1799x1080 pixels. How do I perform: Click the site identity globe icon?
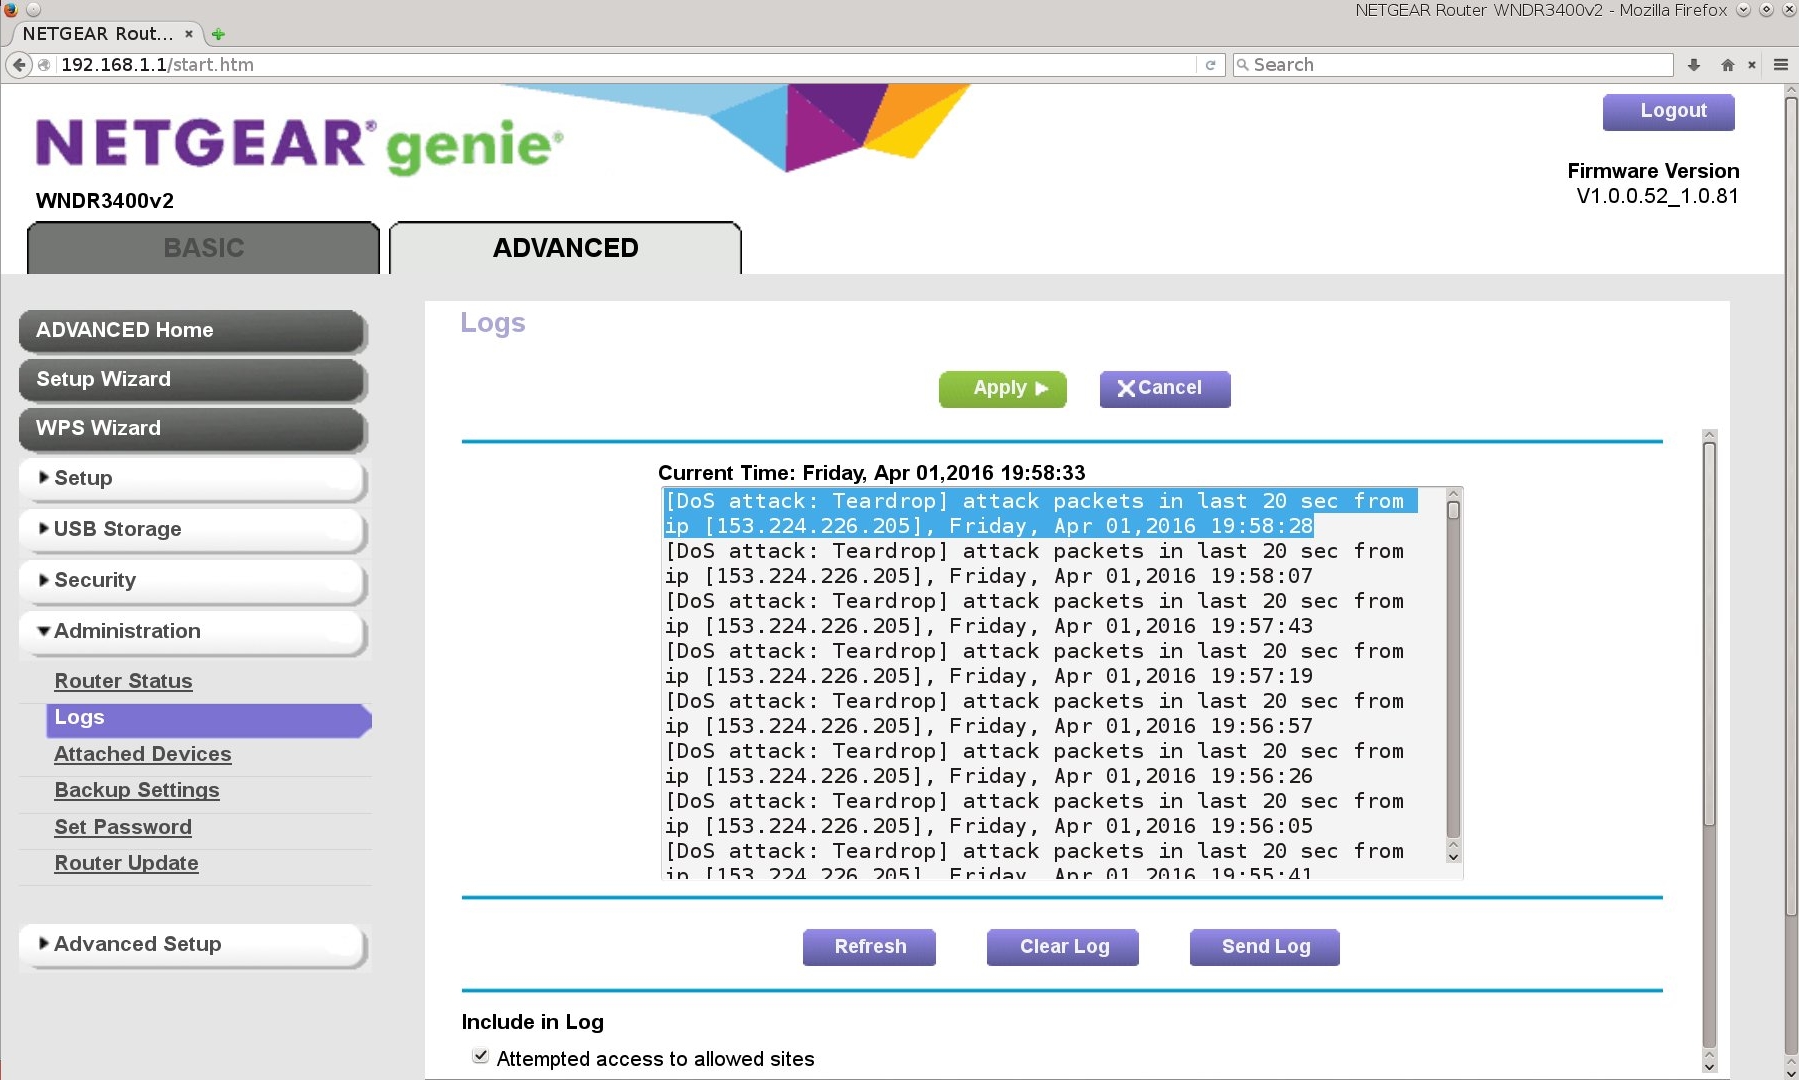44,65
